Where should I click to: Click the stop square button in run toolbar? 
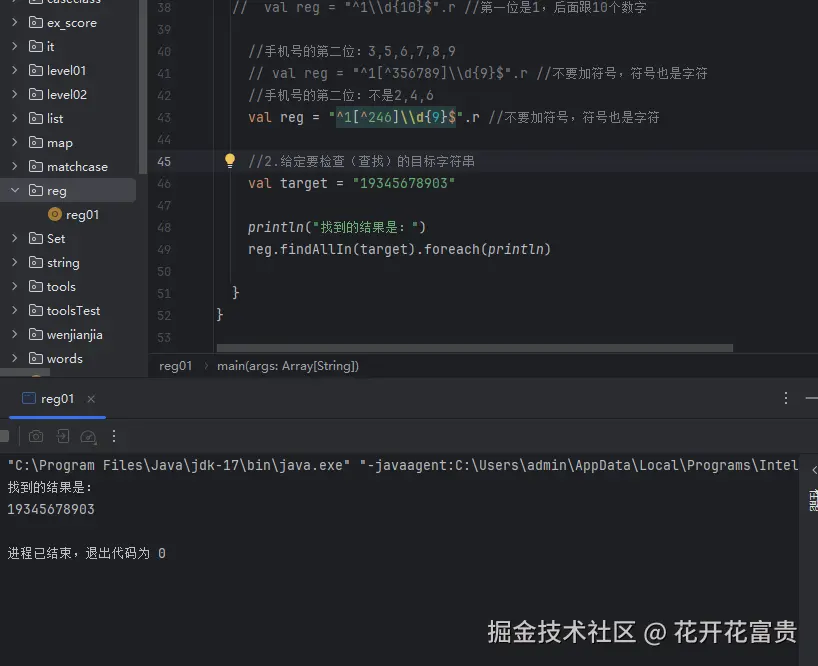(4, 436)
